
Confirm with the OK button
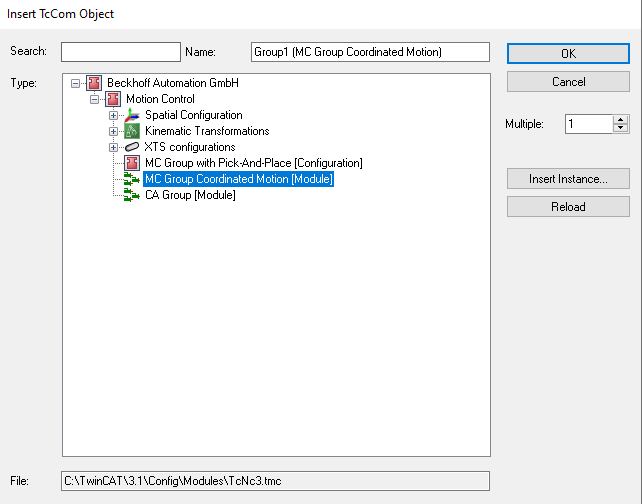point(568,54)
